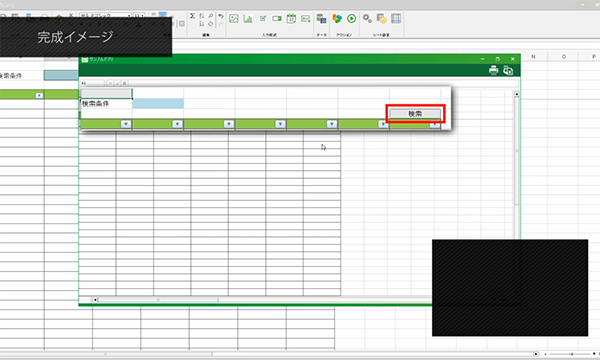
Task: Click the green run play icon
Action: coord(351,18)
